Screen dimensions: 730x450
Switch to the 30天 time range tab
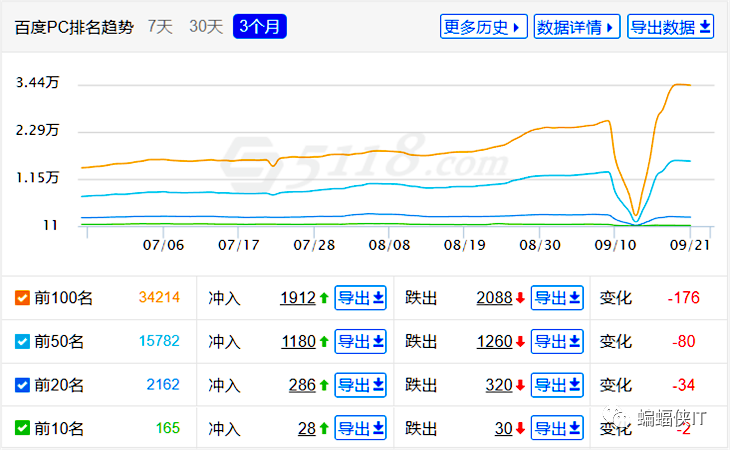pyautogui.click(x=206, y=27)
